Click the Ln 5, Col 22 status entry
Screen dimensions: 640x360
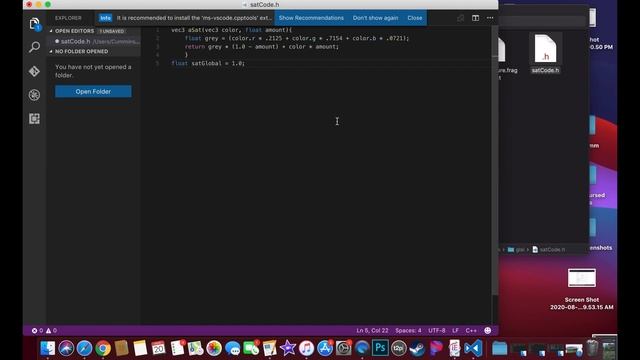coord(372,331)
